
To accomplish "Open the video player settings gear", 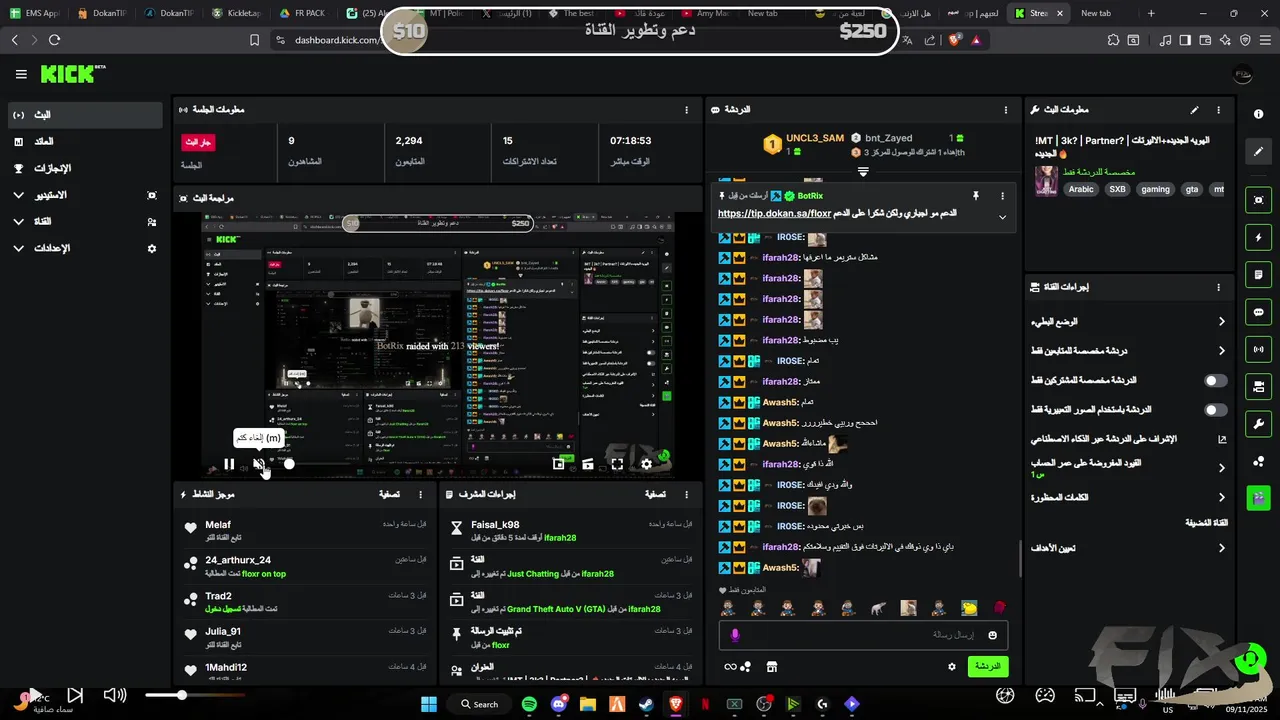I will (x=646, y=464).
